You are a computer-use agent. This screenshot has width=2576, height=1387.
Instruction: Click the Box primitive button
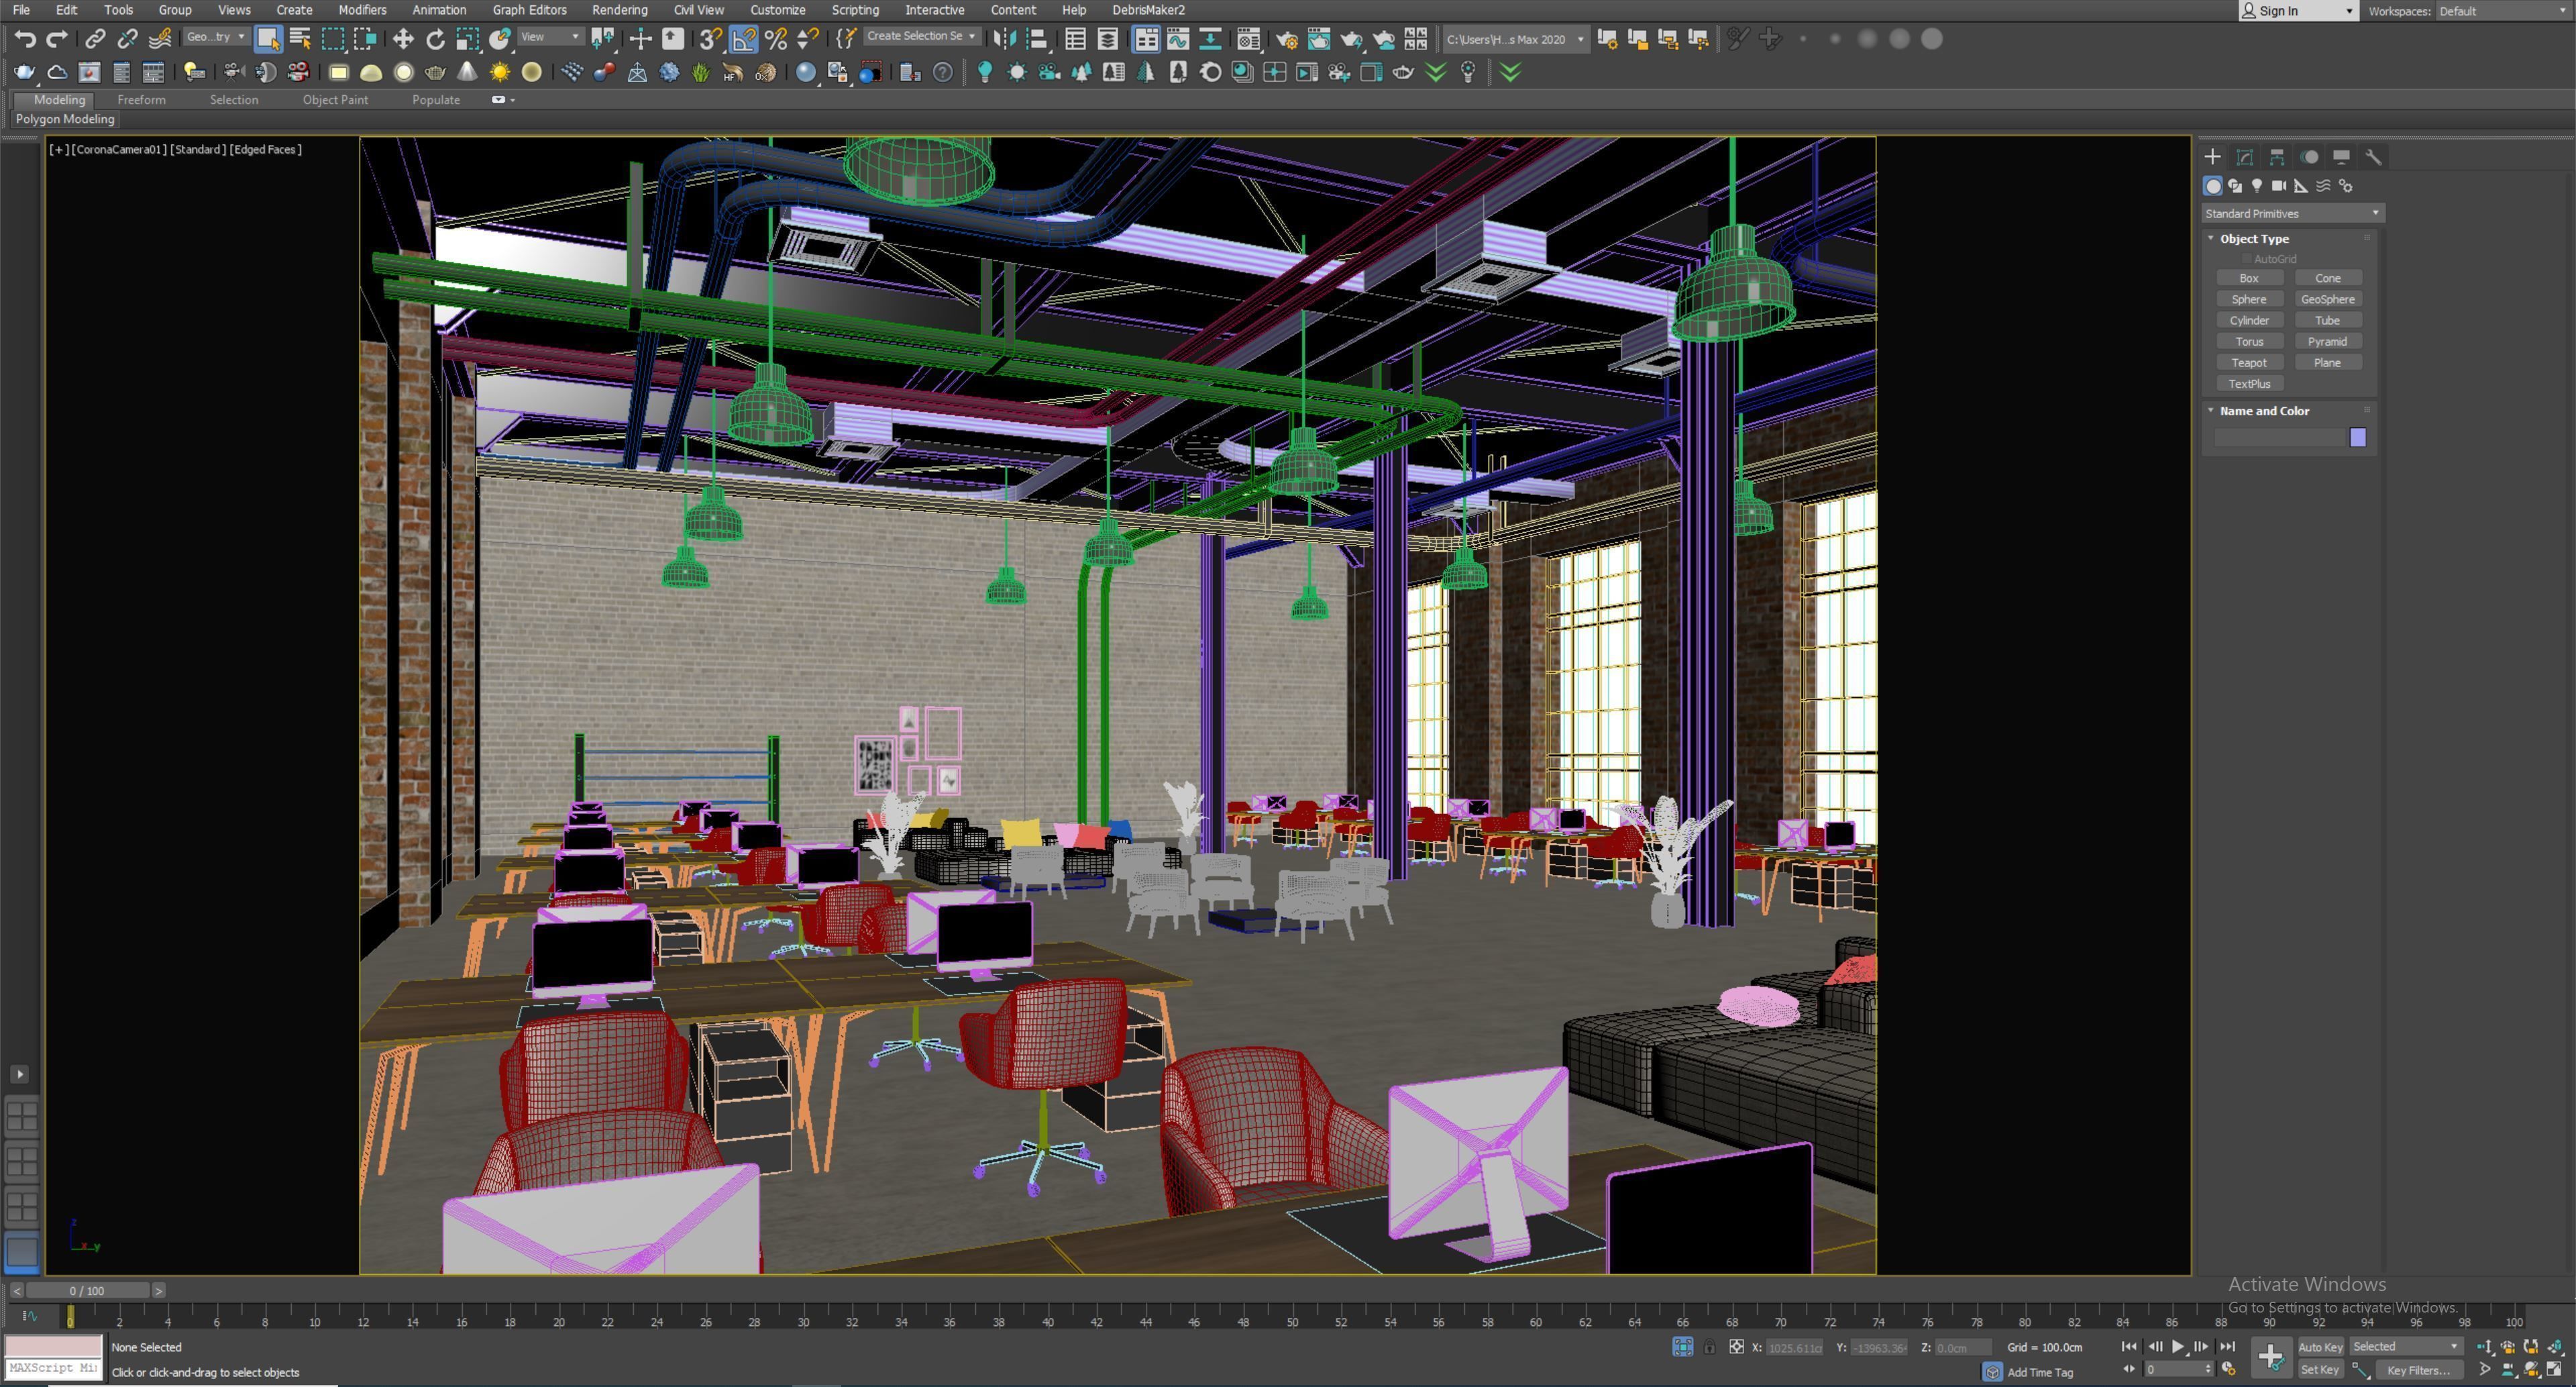(2249, 278)
